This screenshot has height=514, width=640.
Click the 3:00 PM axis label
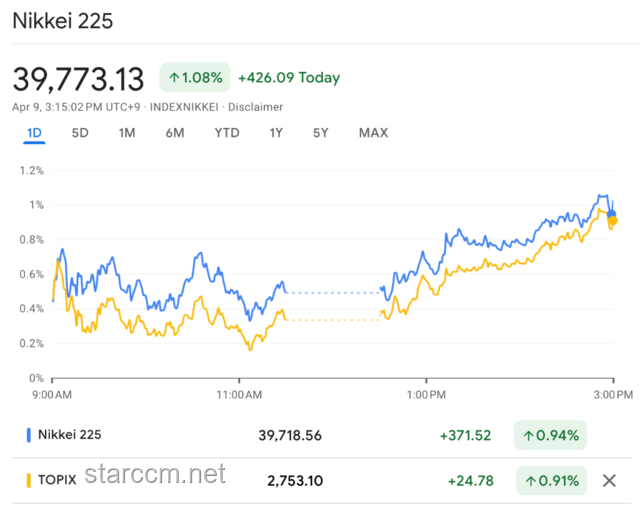click(613, 395)
